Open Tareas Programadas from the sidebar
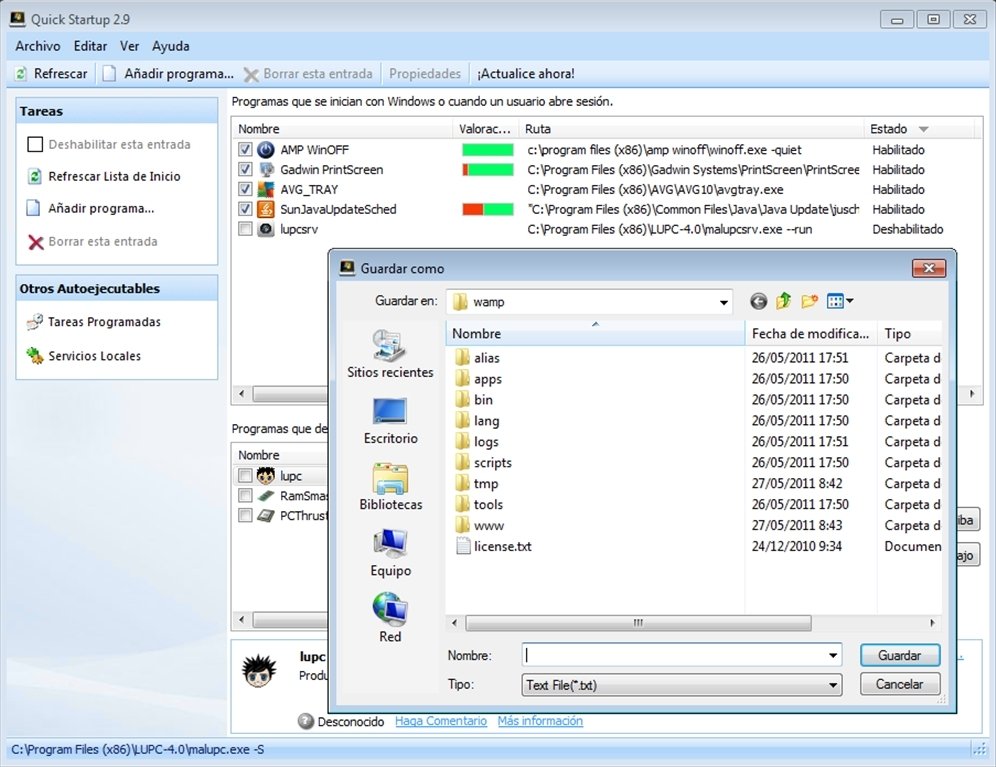This screenshot has width=996, height=767. [x=93, y=322]
